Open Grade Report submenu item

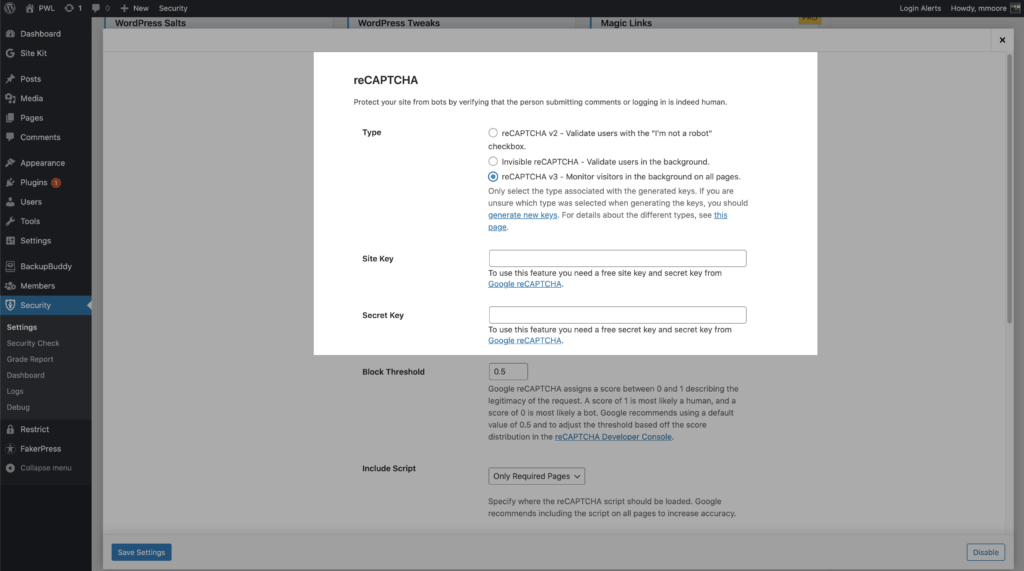(x=30, y=359)
